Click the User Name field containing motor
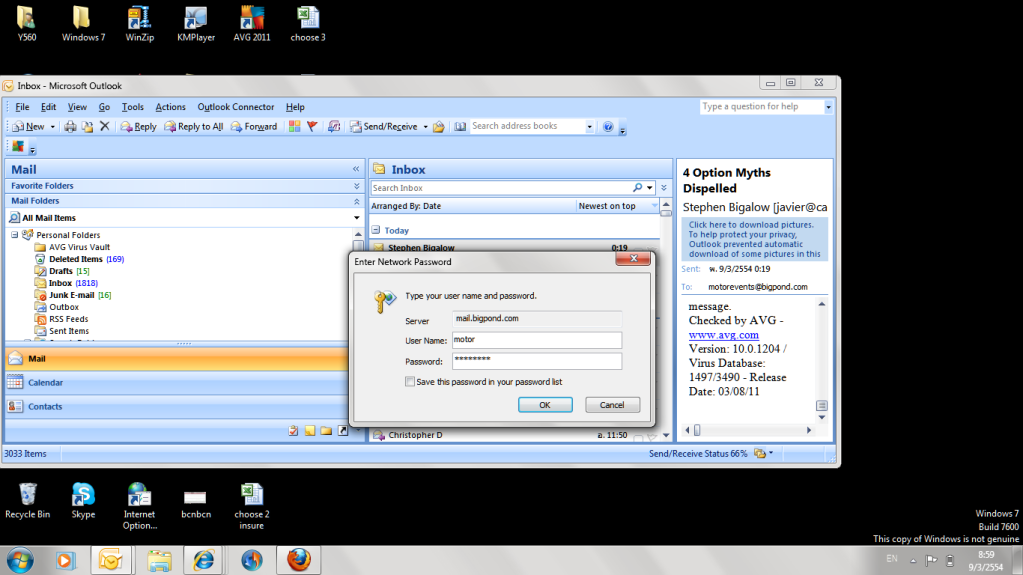 pos(537,340)
